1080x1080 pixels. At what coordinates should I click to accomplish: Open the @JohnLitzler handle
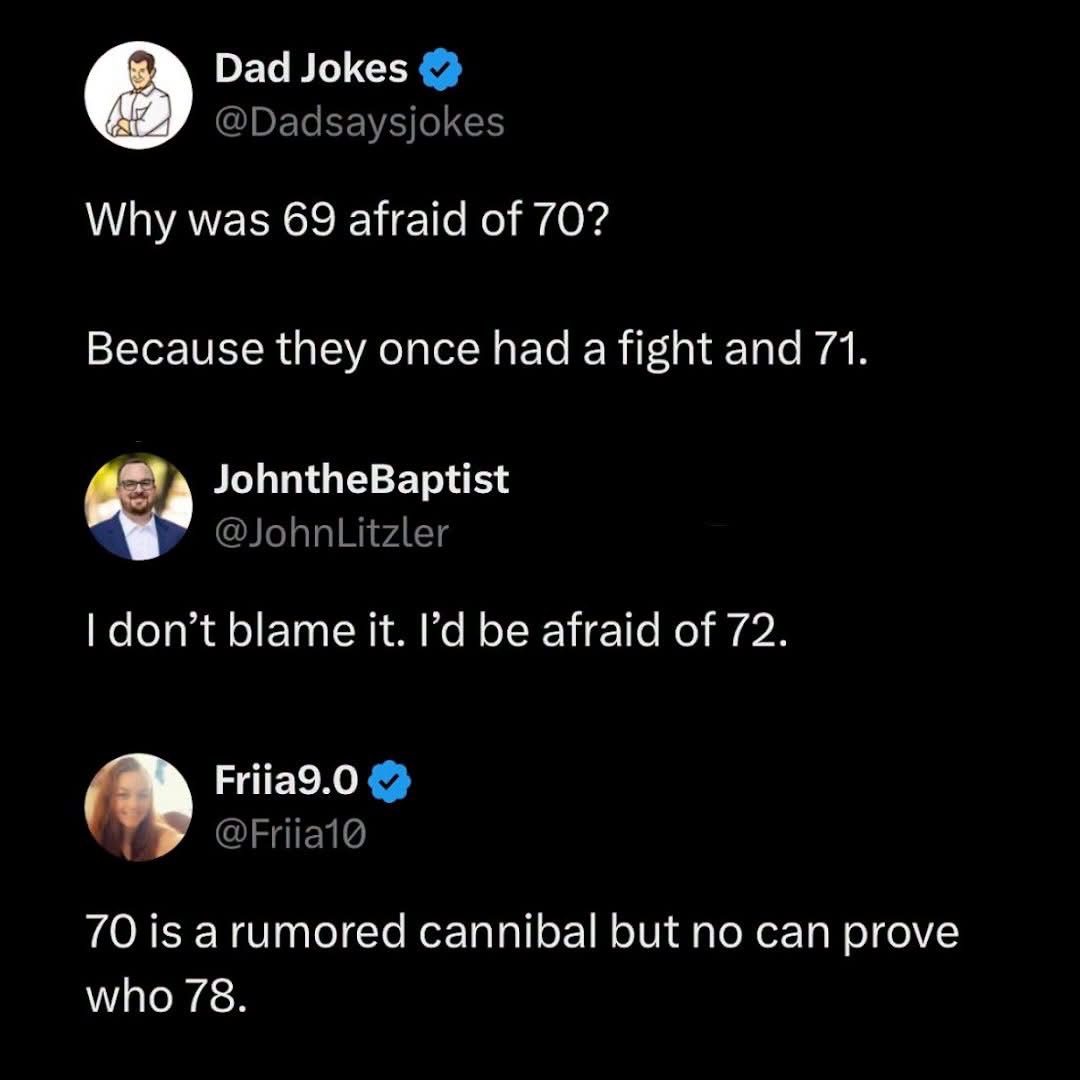point(331,532)
